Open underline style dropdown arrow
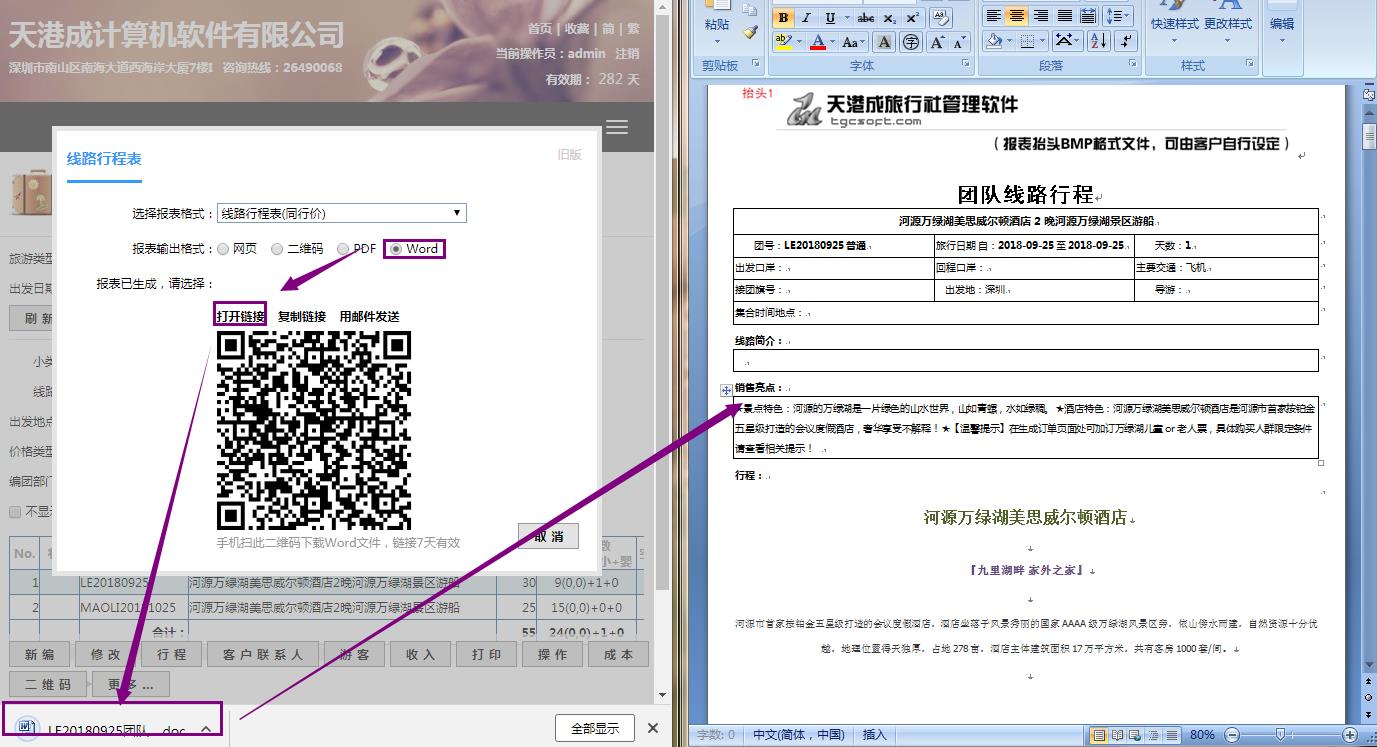 click(846, 18)
